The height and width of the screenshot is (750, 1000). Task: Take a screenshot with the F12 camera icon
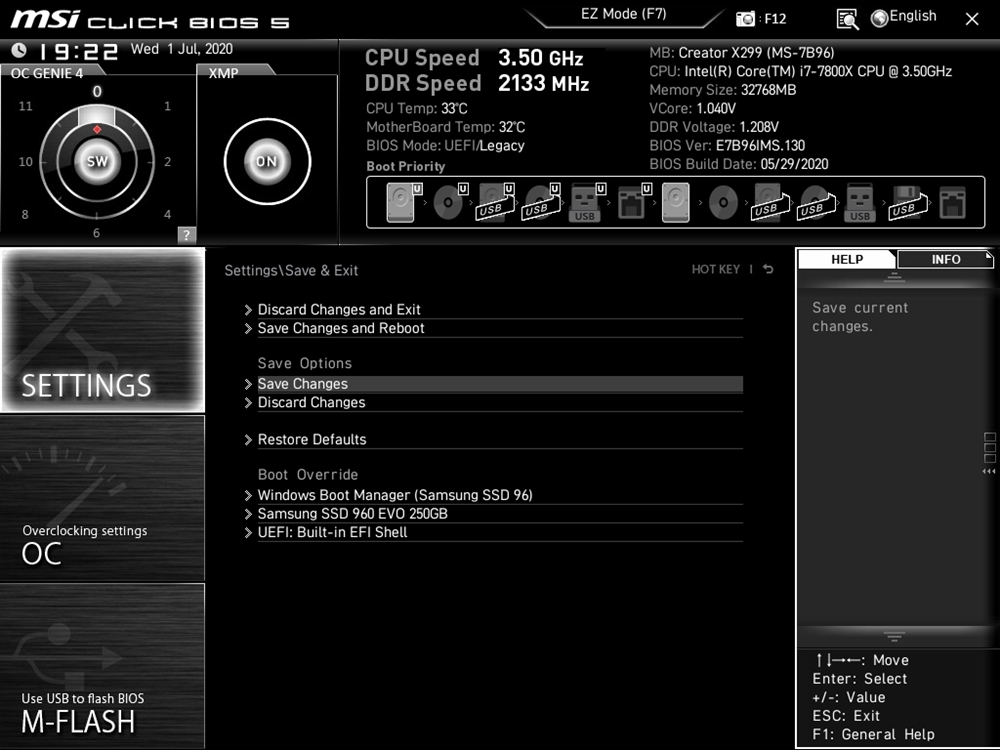(746, 19)
